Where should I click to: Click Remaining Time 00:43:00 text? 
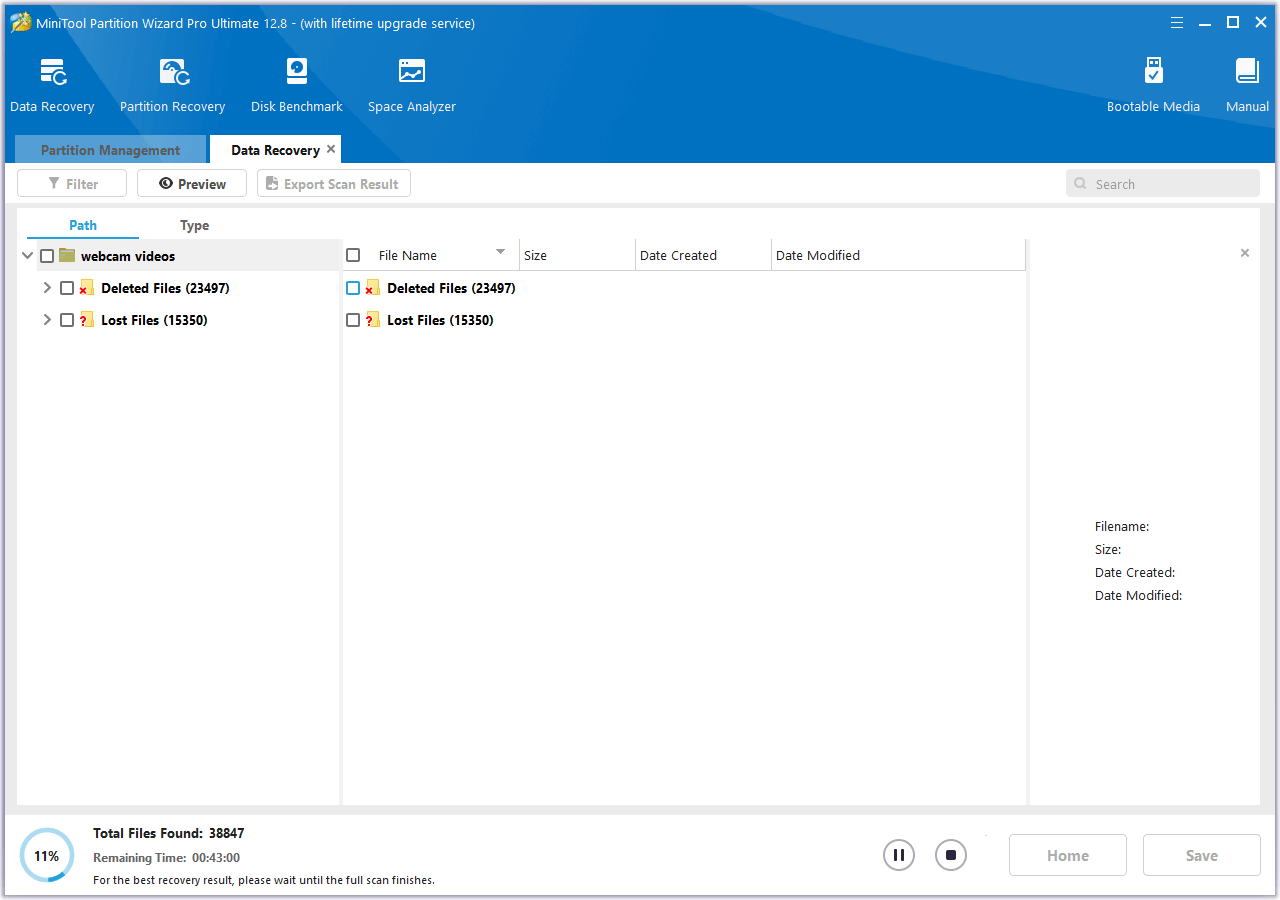(x=166, y=857)
